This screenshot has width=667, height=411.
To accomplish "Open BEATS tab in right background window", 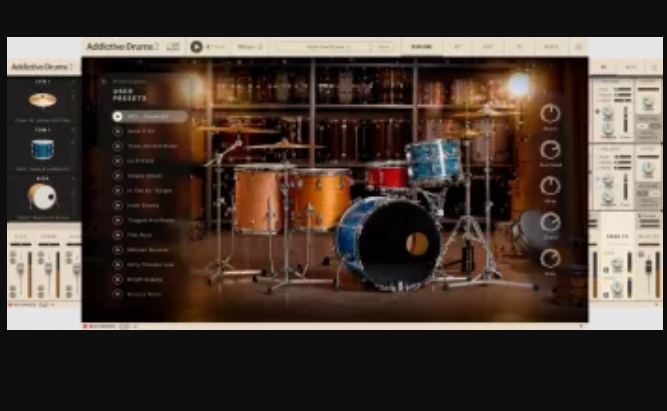I will [631, 67].
